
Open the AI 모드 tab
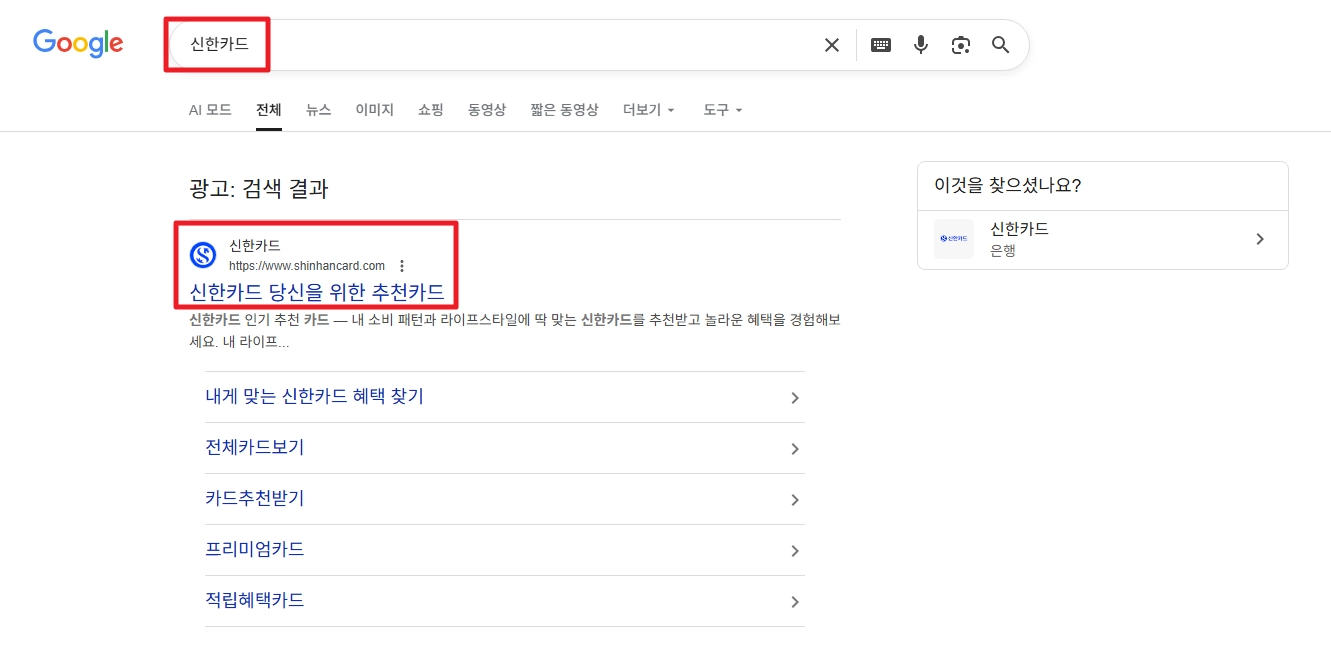pos(210,110)
